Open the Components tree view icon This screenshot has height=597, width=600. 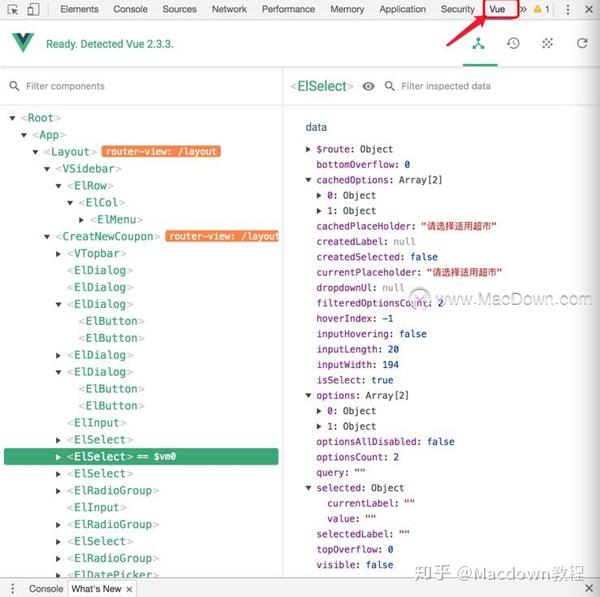coord(478,44)
